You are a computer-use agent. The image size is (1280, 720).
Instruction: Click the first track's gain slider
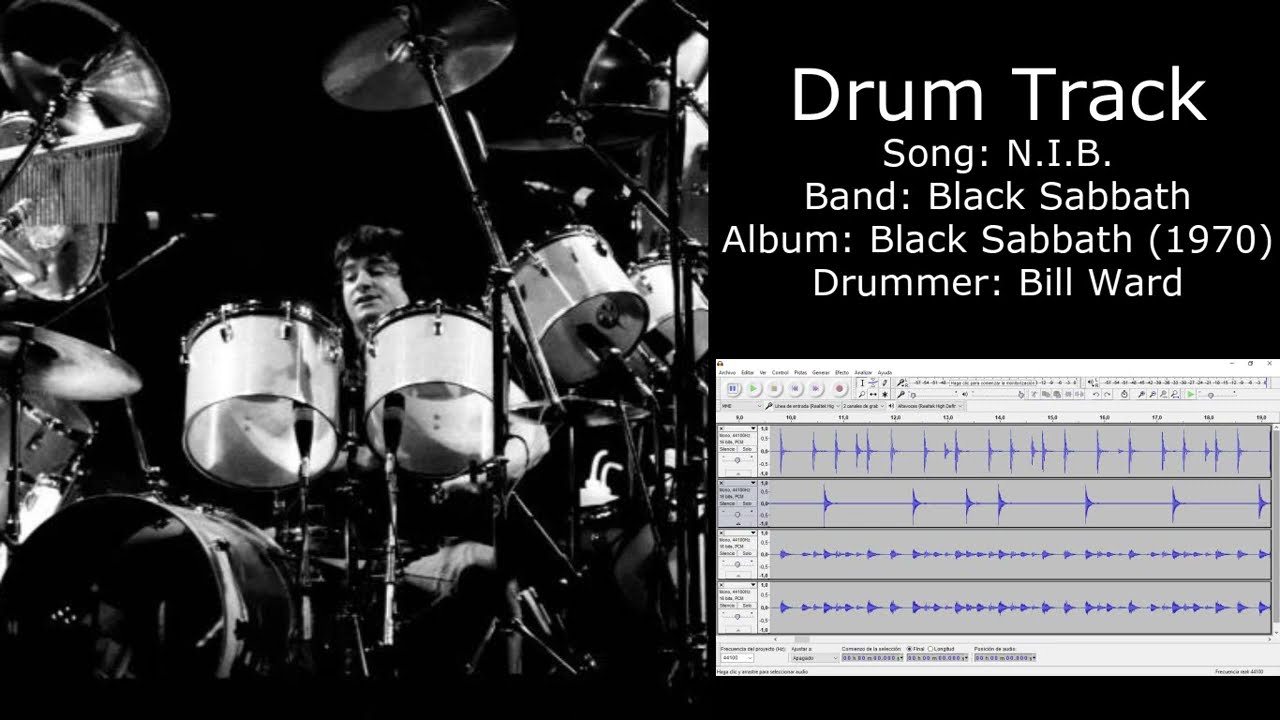pos(738,460)
